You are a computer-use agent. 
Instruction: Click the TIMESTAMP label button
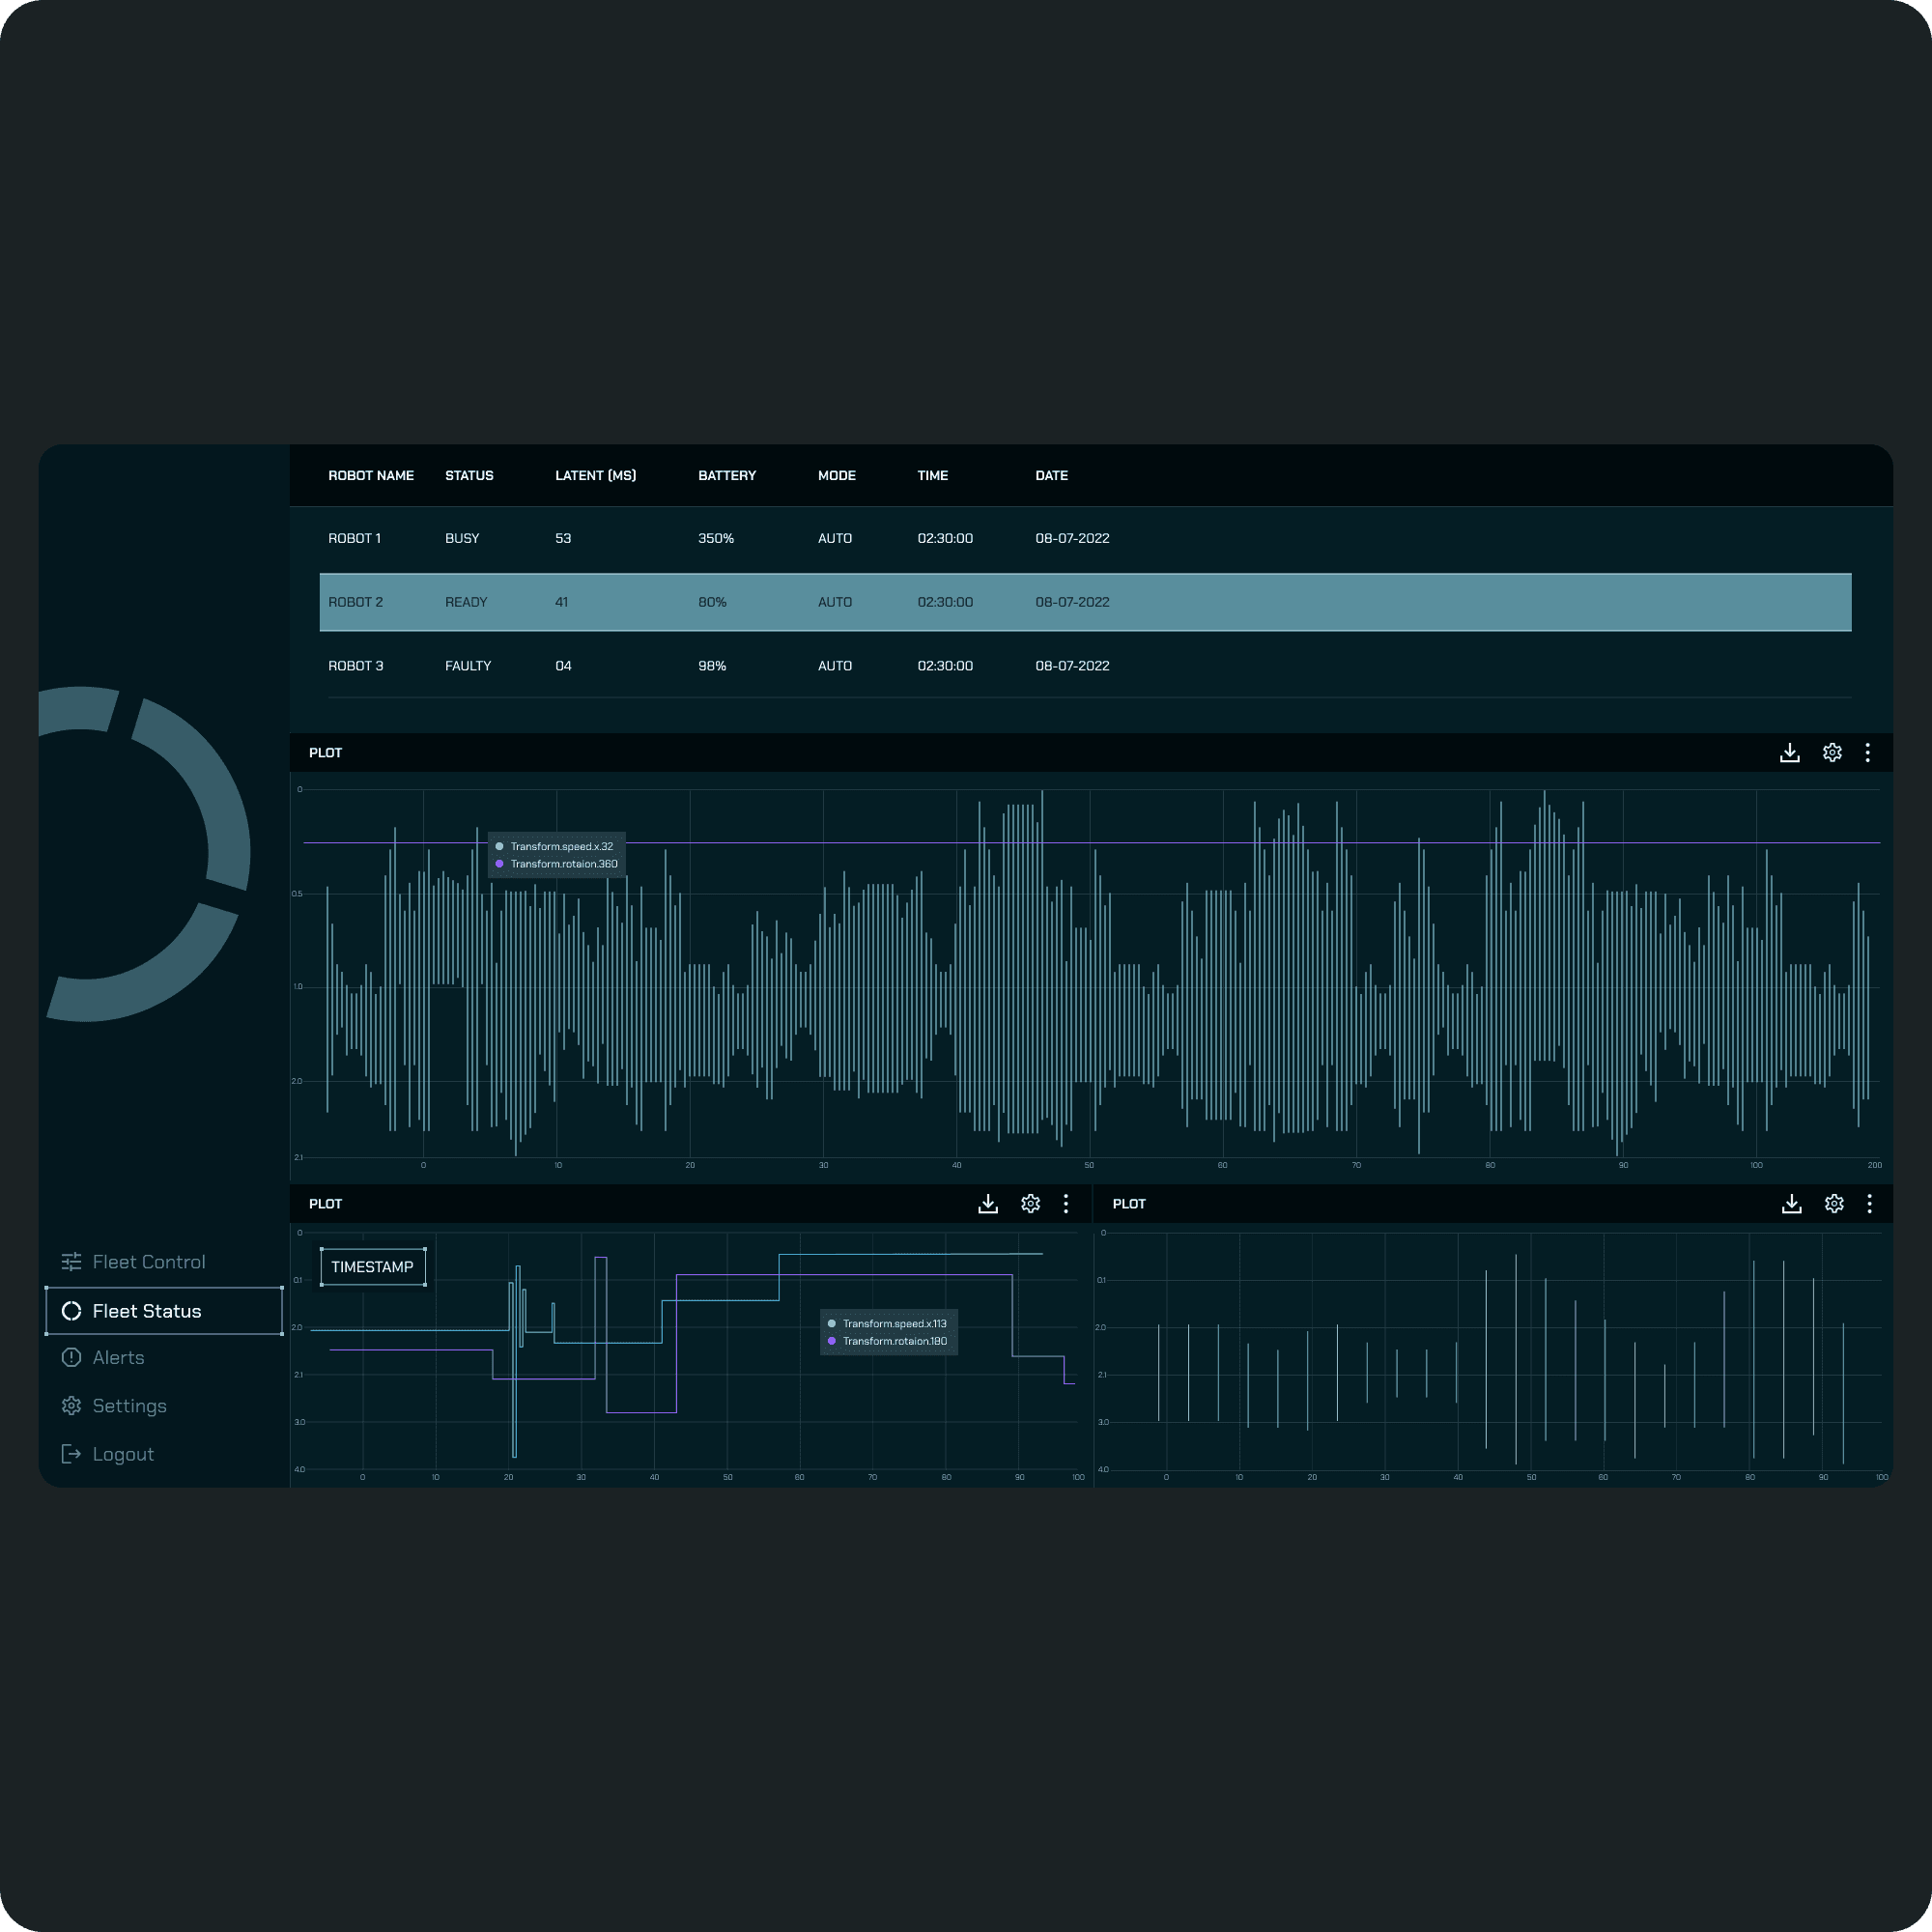373,1267
